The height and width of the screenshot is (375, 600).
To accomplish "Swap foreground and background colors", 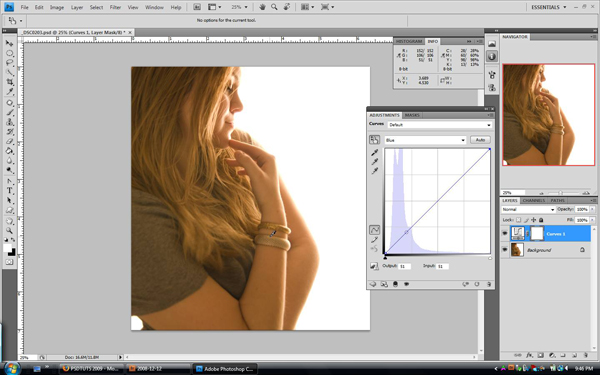I will (13, 240).
